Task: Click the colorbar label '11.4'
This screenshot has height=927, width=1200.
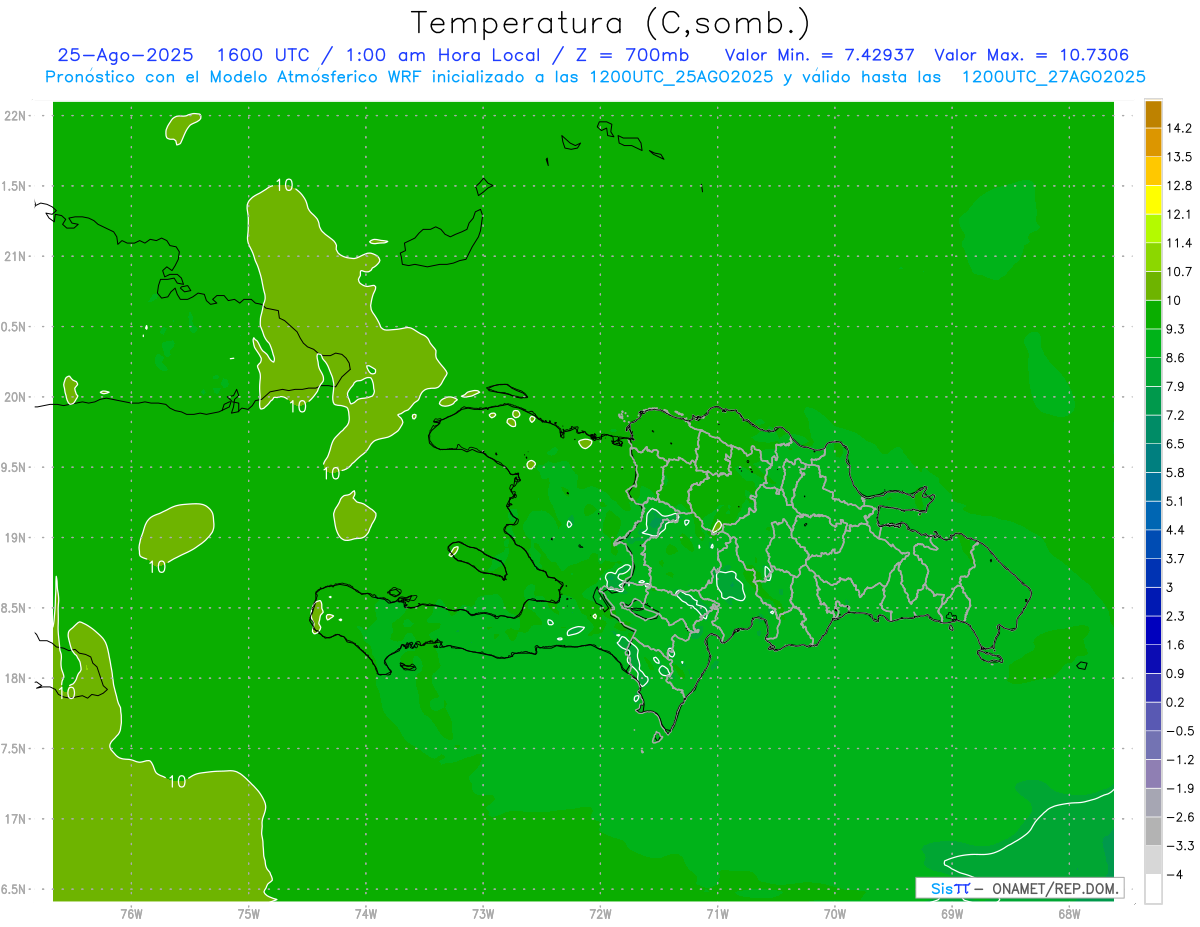Action: (x=1180, y=243)
